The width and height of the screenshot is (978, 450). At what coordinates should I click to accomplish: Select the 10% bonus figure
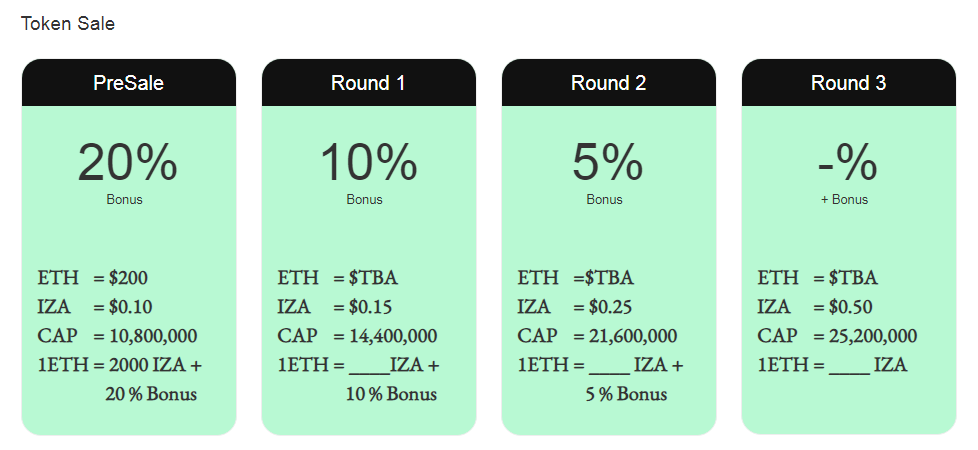pos(368,163)
